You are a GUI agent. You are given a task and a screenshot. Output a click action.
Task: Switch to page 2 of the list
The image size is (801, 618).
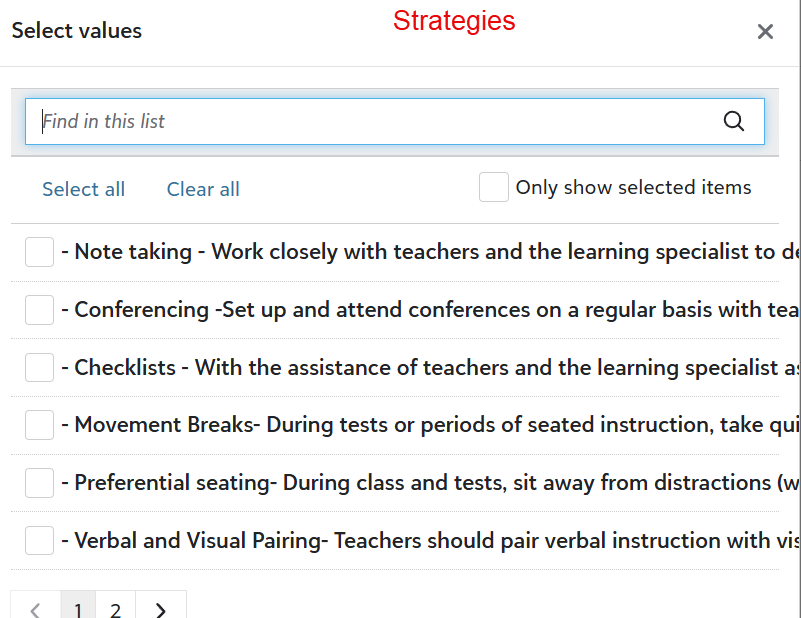[116, 608]
